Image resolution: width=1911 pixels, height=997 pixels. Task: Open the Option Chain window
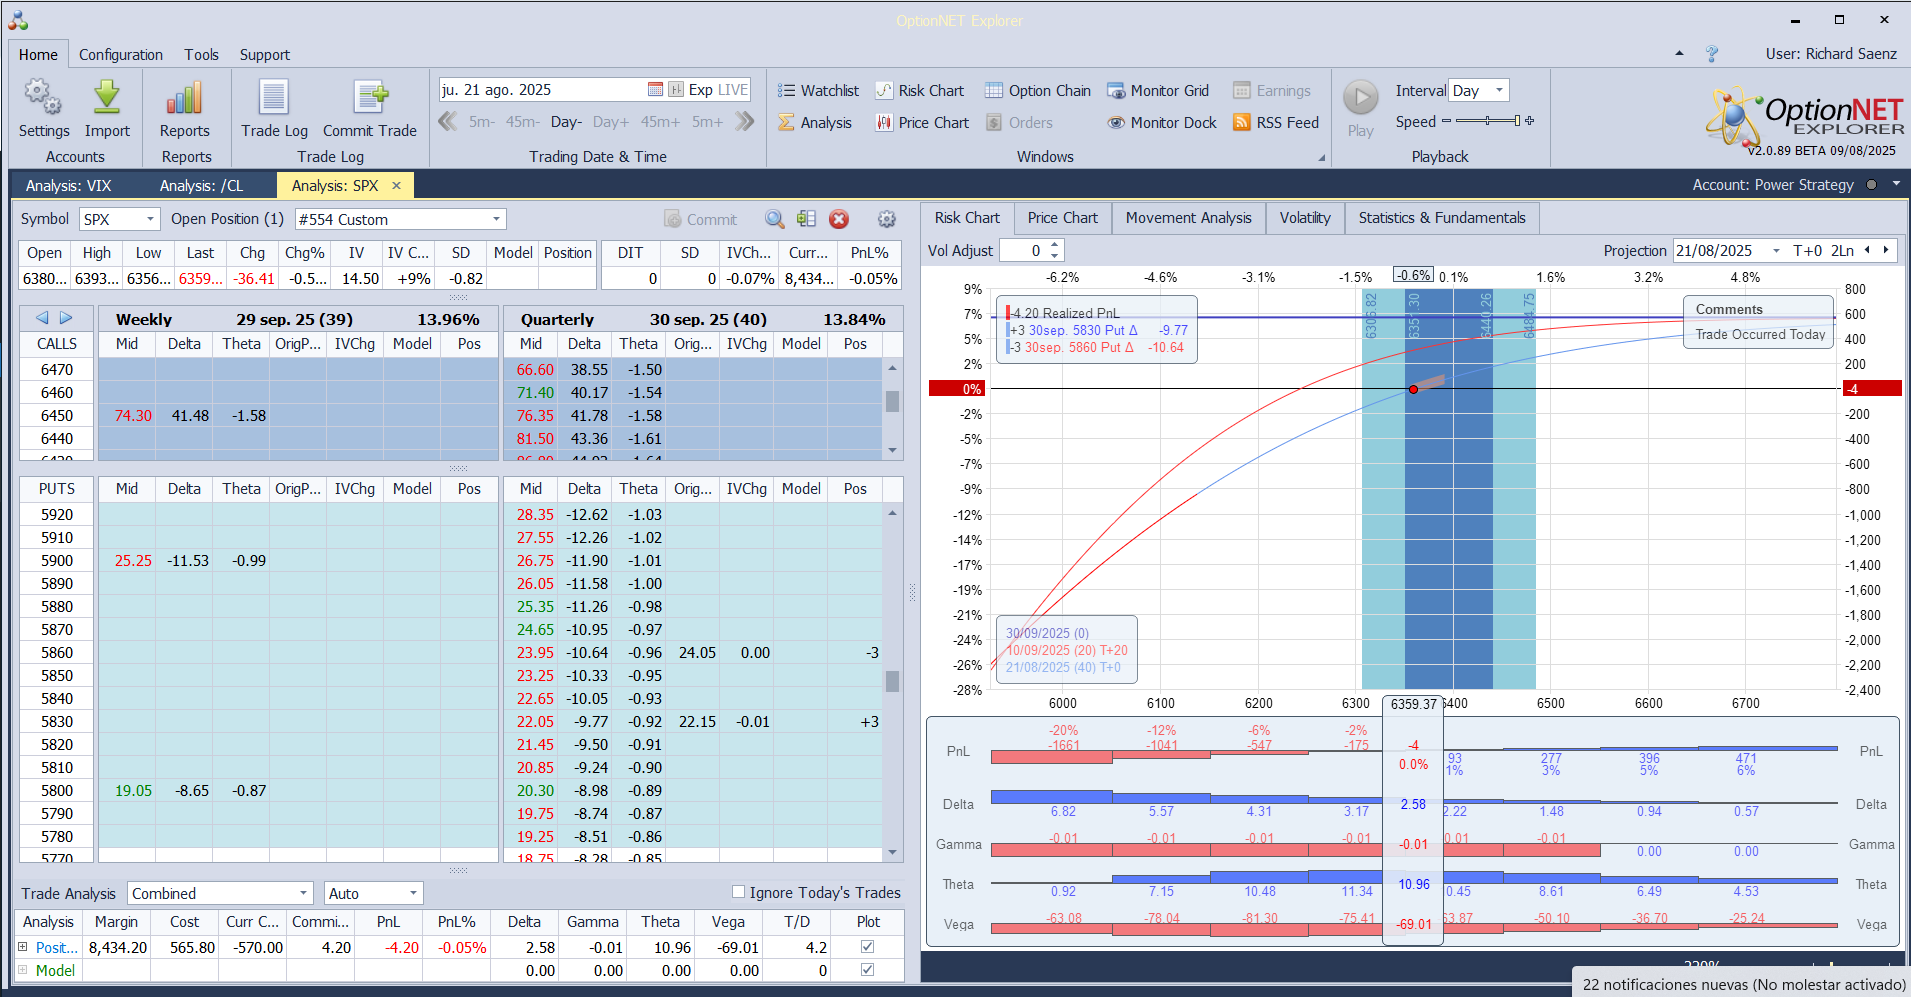1038,90
